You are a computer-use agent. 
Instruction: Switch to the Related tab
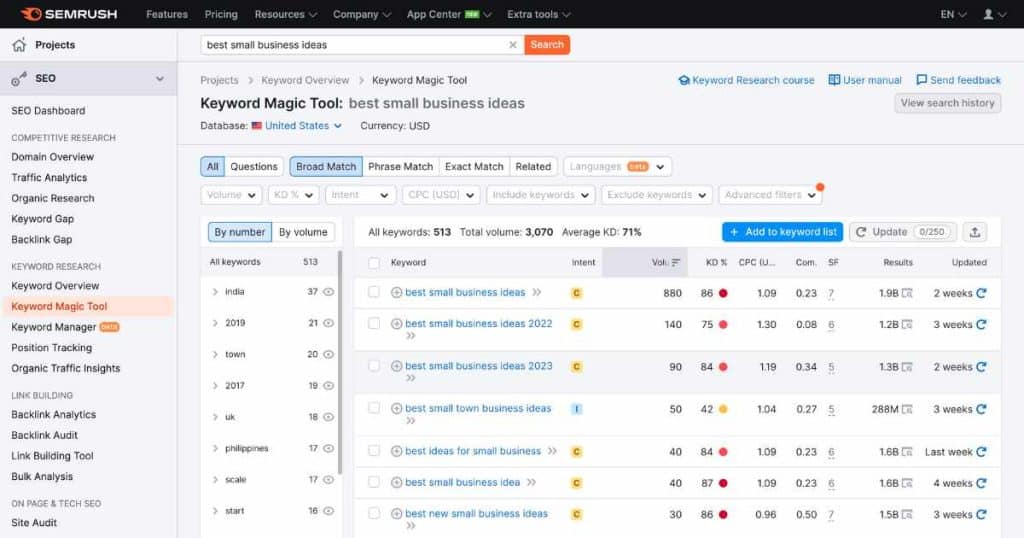pos(533,166)
